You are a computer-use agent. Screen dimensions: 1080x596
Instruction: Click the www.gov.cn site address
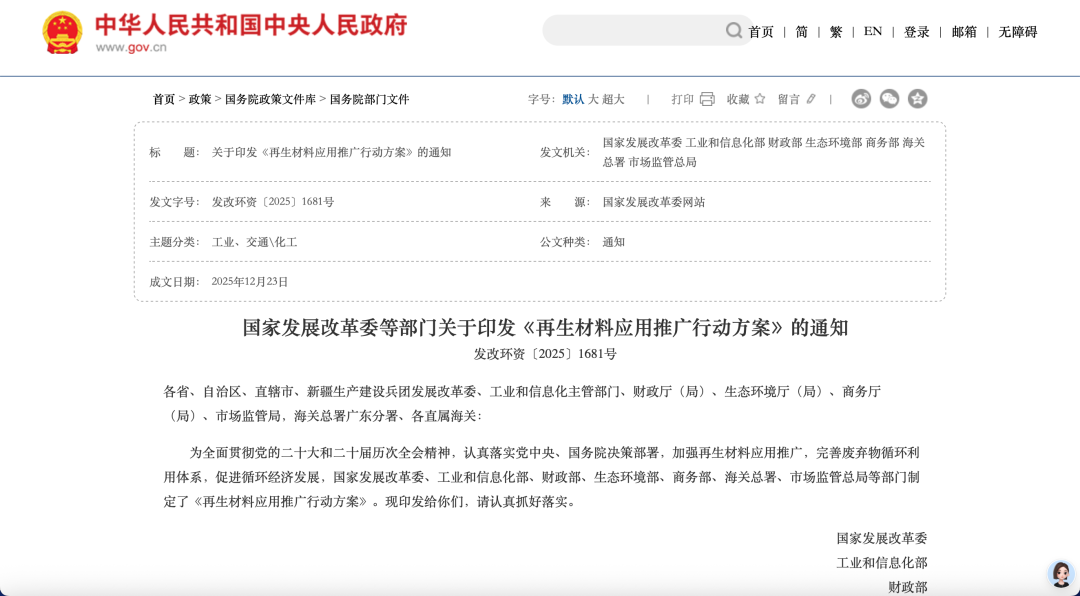tap(131, 48)
